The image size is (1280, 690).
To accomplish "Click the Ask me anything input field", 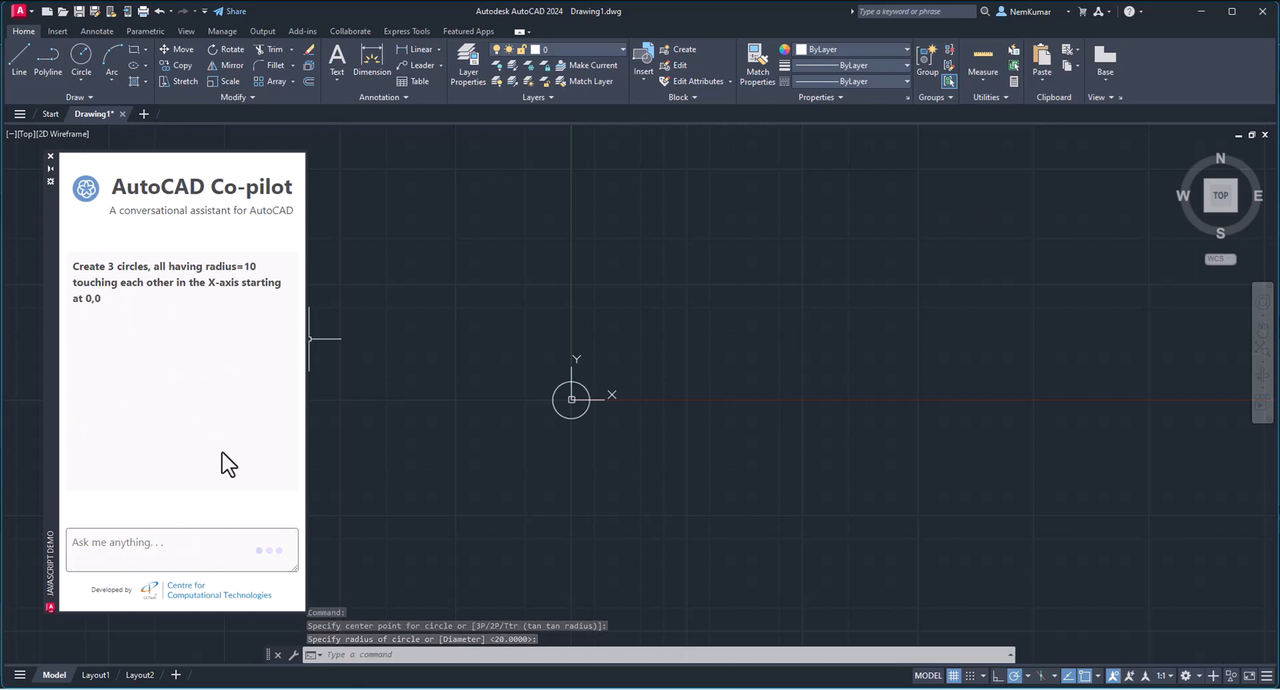I will 182,550.
